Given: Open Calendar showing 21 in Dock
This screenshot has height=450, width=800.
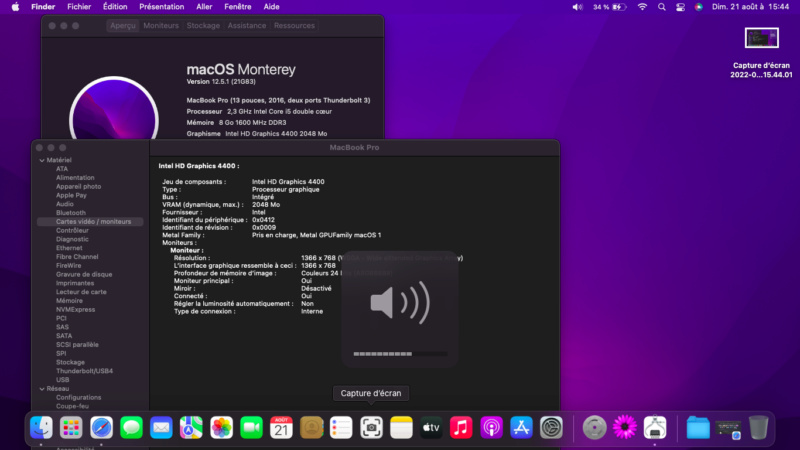Looking at the screenshot, I should (x=281, y=428).
